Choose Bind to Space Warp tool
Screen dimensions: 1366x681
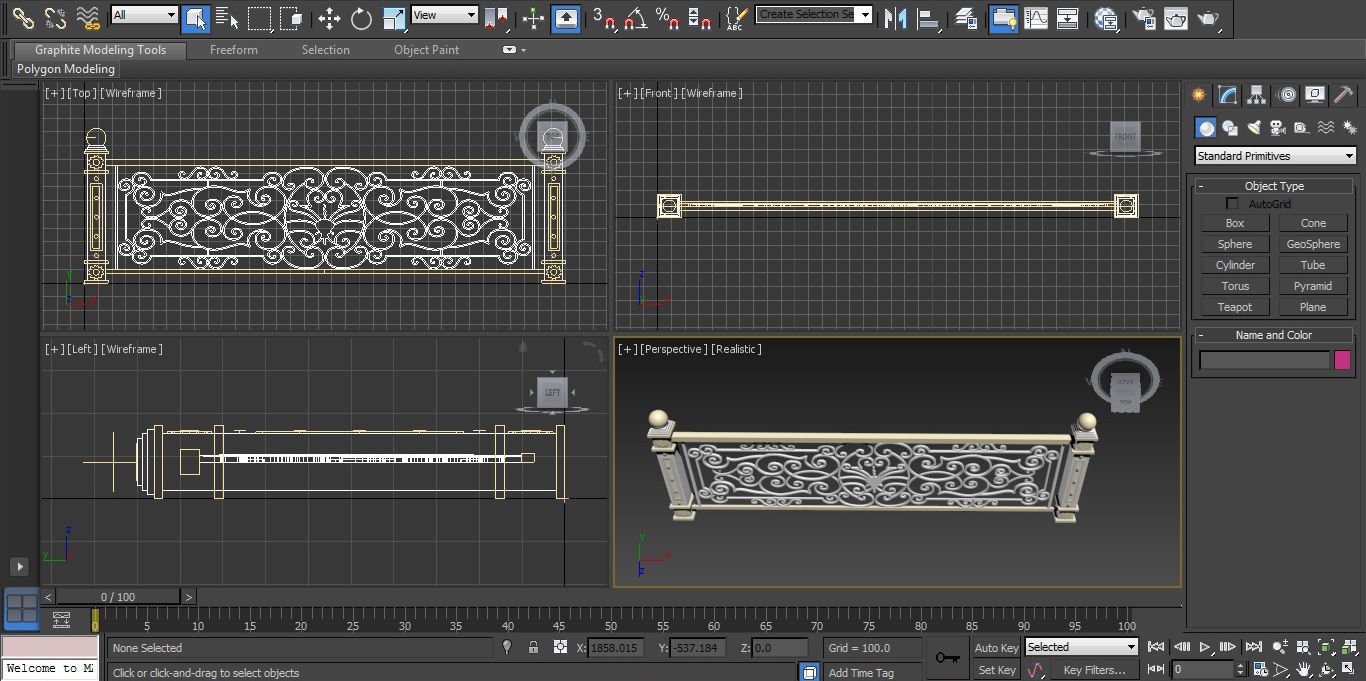click(88, 17)
